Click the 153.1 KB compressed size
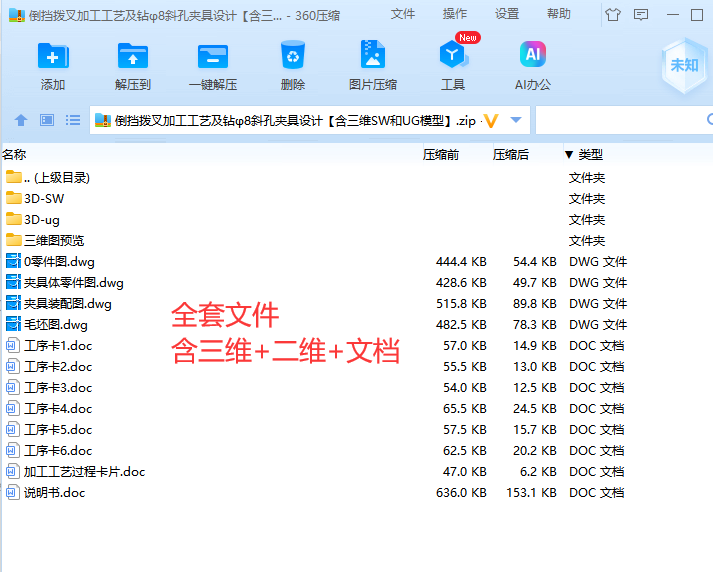 [x=532, y=492]
